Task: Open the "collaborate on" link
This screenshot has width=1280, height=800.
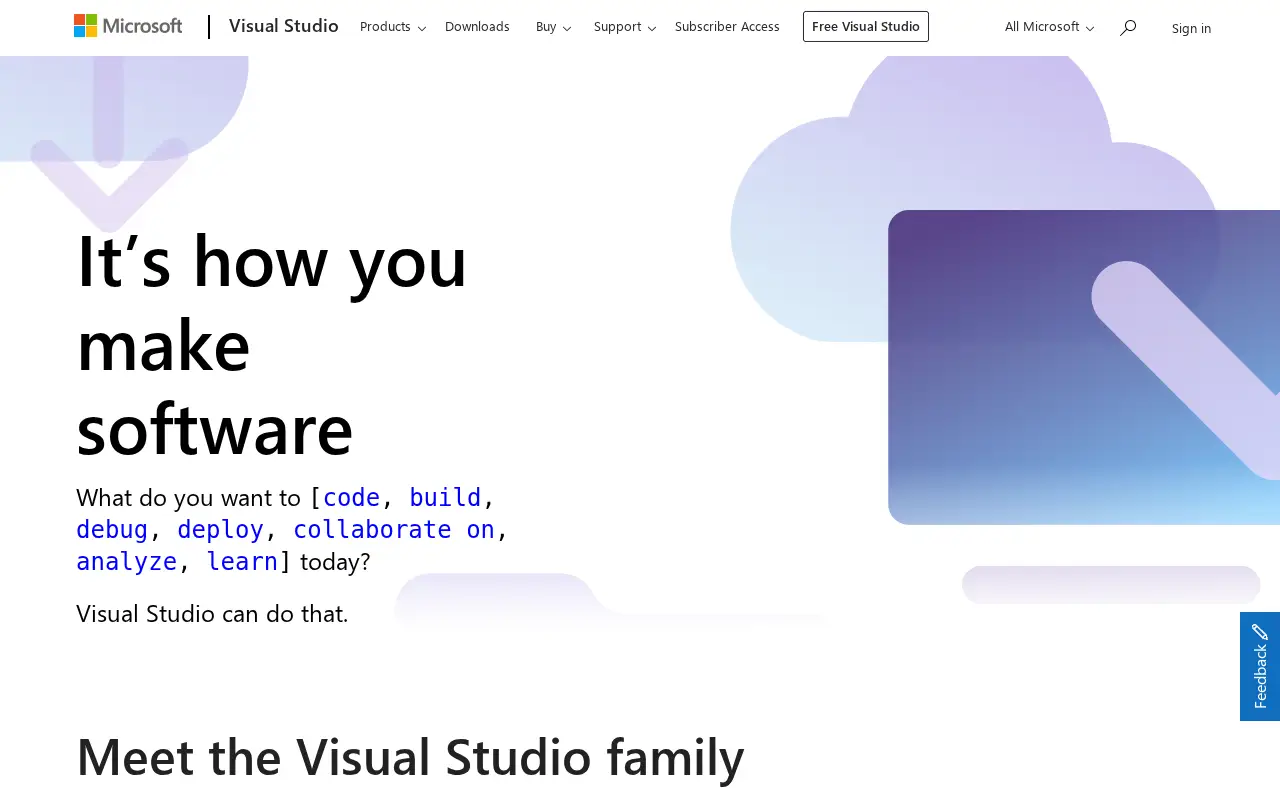Action: (394, 529)
